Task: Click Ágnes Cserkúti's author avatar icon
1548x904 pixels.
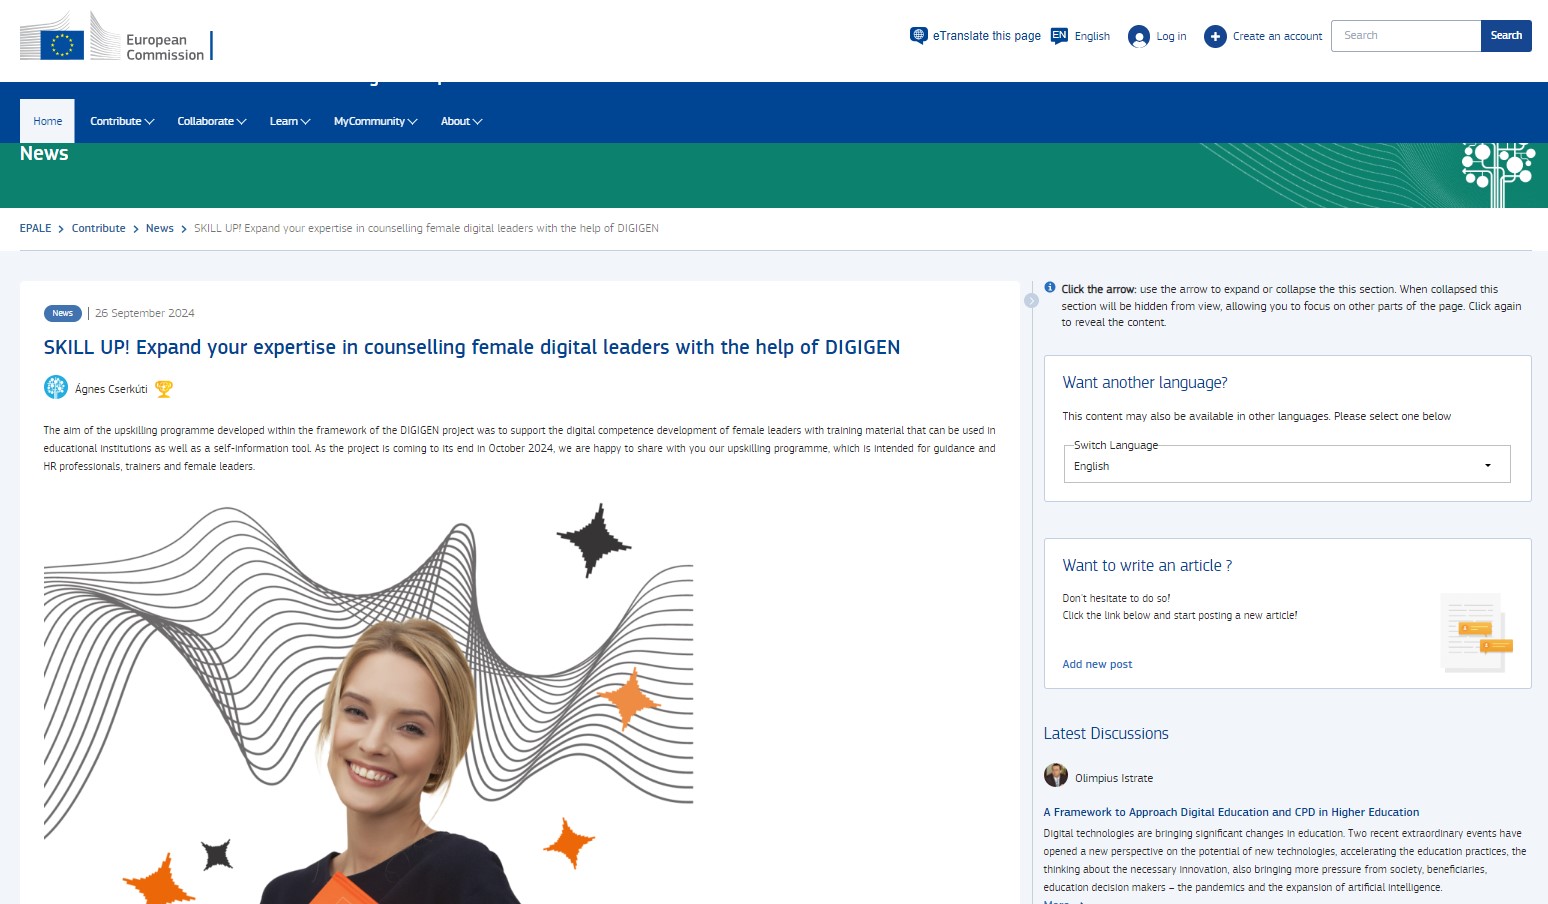Action: pos(56,387)
